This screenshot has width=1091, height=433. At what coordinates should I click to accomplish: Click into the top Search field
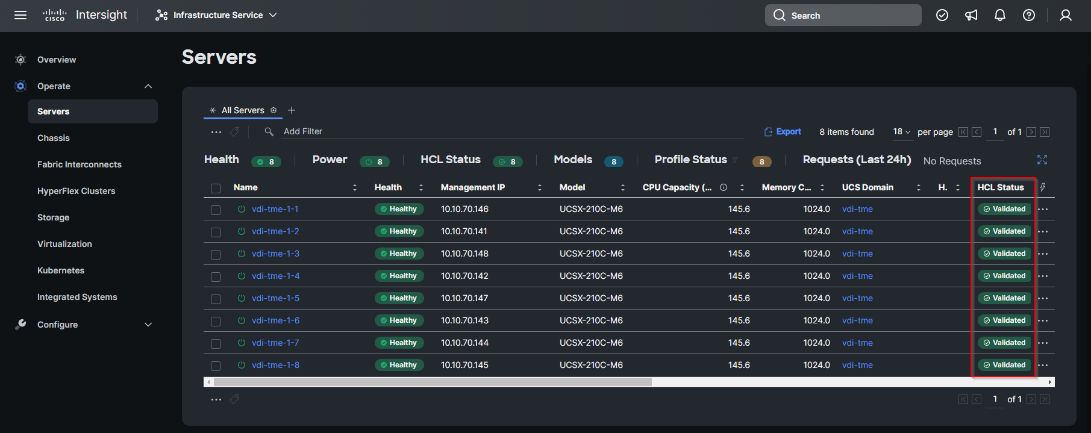843,15
